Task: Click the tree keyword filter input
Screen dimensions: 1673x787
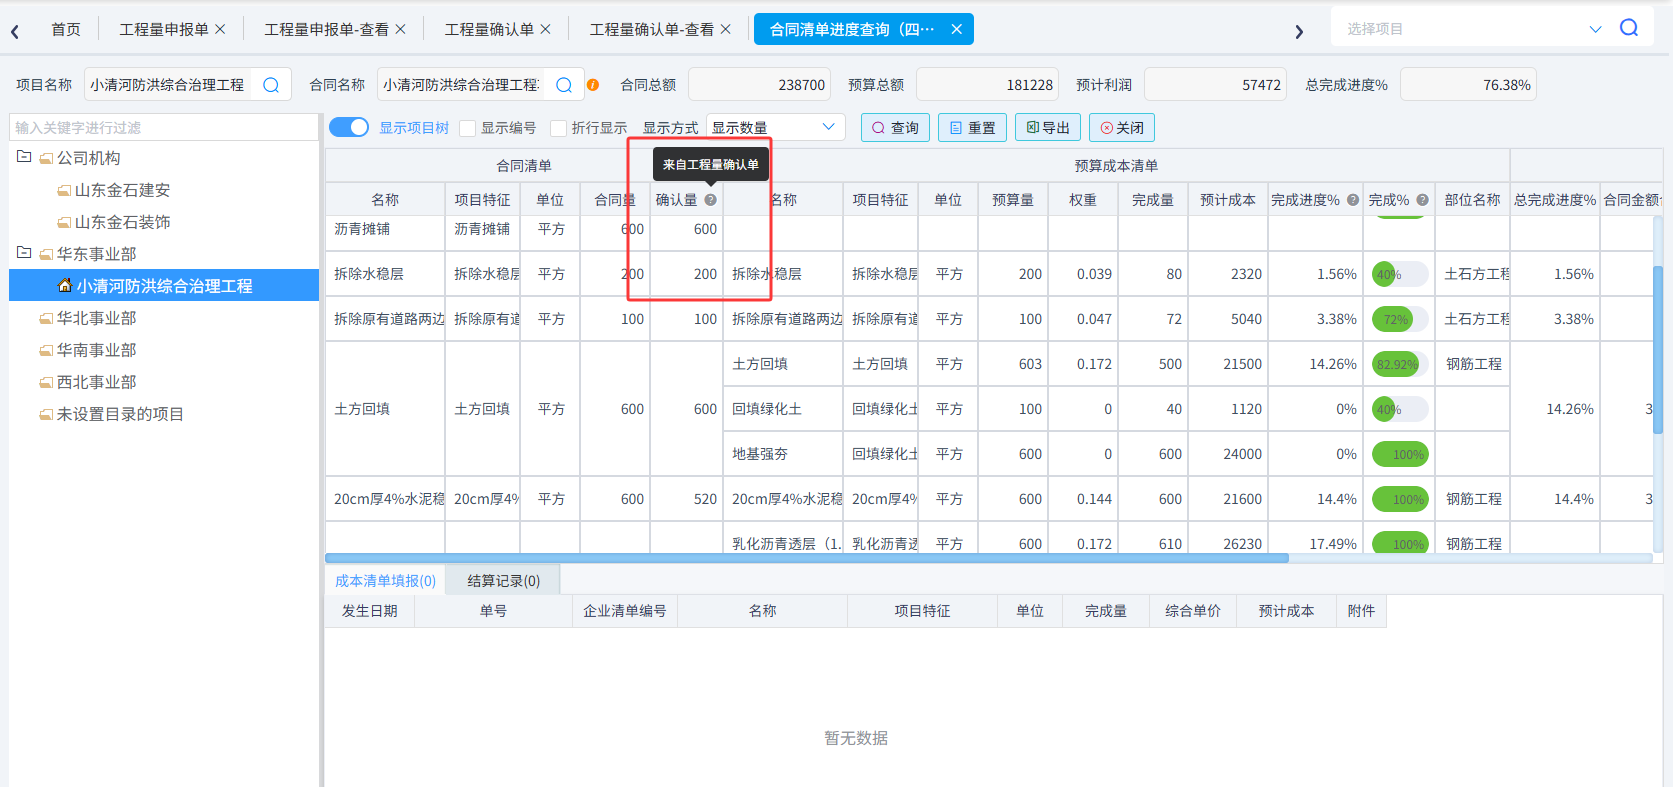Action: (x=164, y=127)
